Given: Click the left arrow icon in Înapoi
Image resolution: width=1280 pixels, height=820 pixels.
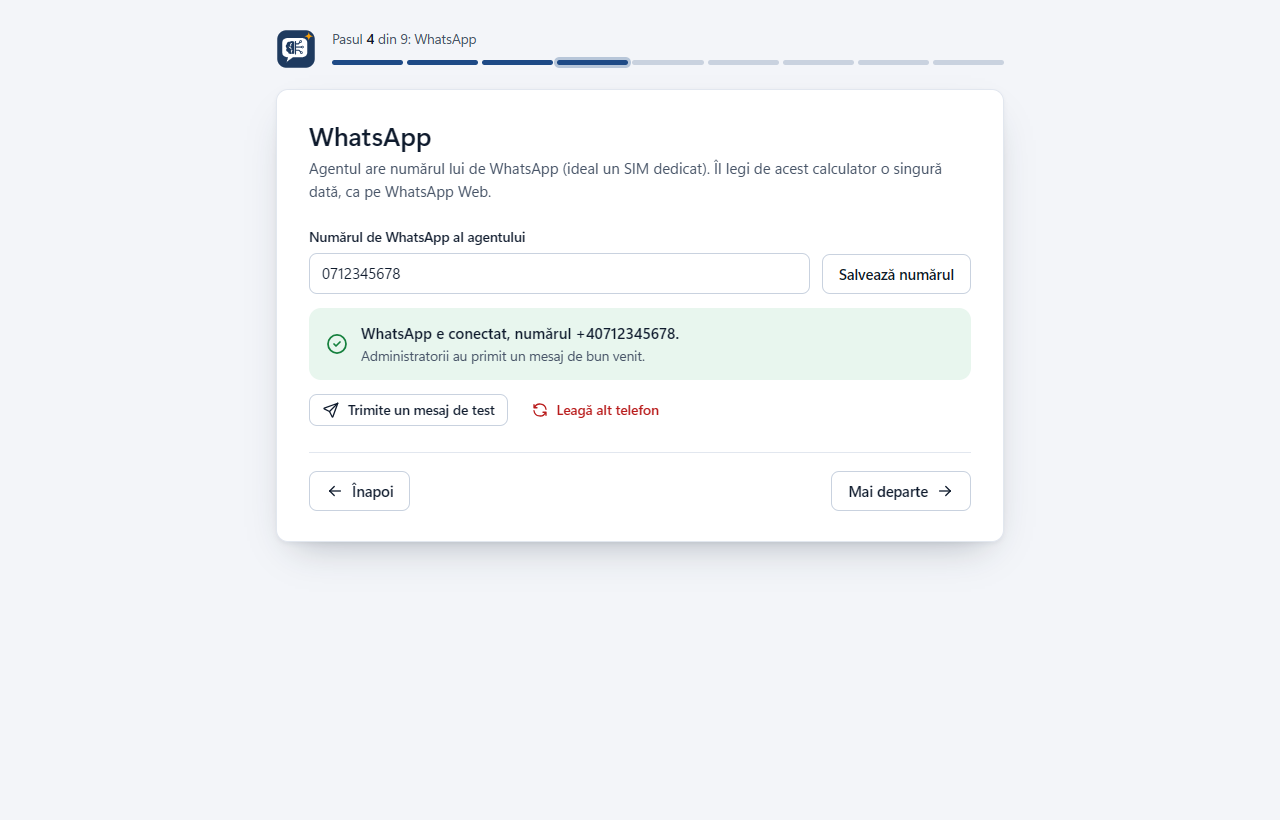Looking at the screenshot, I should [335, 491].
